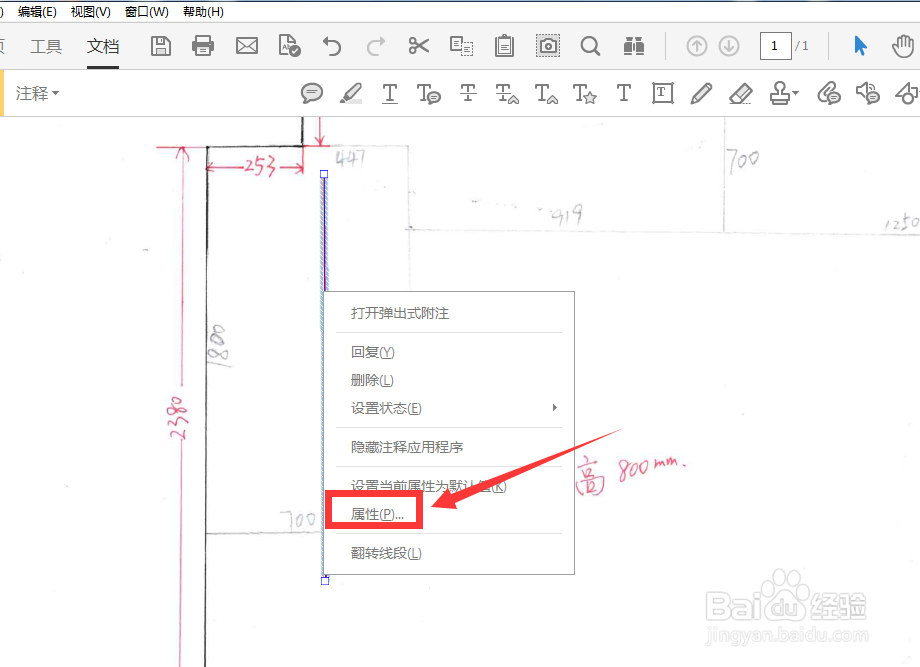This screenshot has height=667, width=920.
Task: Select the Pencil drawing tool
Action: point(701,93)
